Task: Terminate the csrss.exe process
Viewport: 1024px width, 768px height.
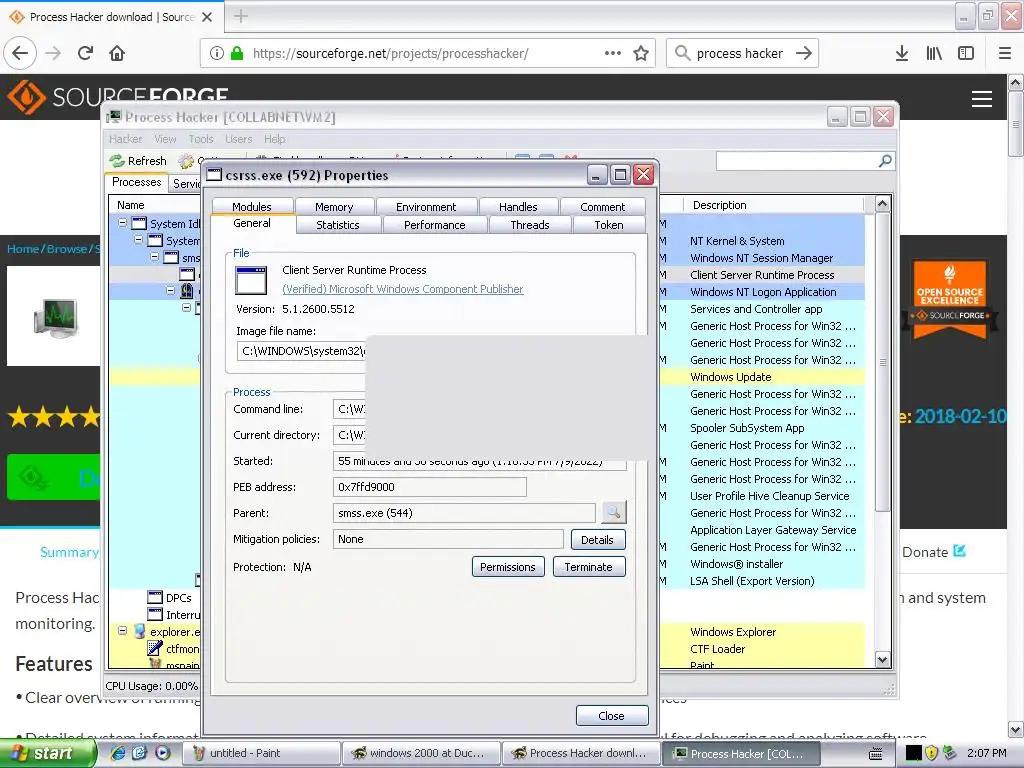Action: 588,567
